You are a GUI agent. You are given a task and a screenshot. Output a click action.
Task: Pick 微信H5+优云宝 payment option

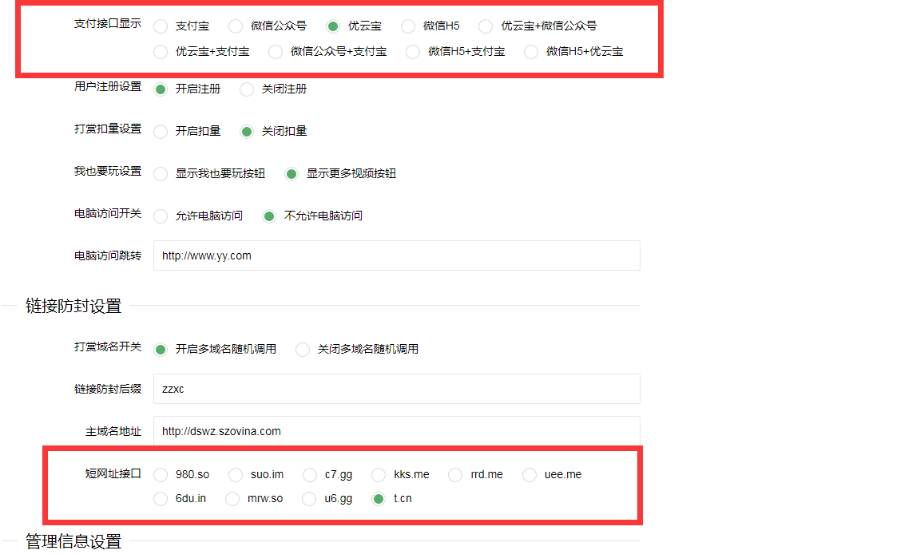[531, 52]
